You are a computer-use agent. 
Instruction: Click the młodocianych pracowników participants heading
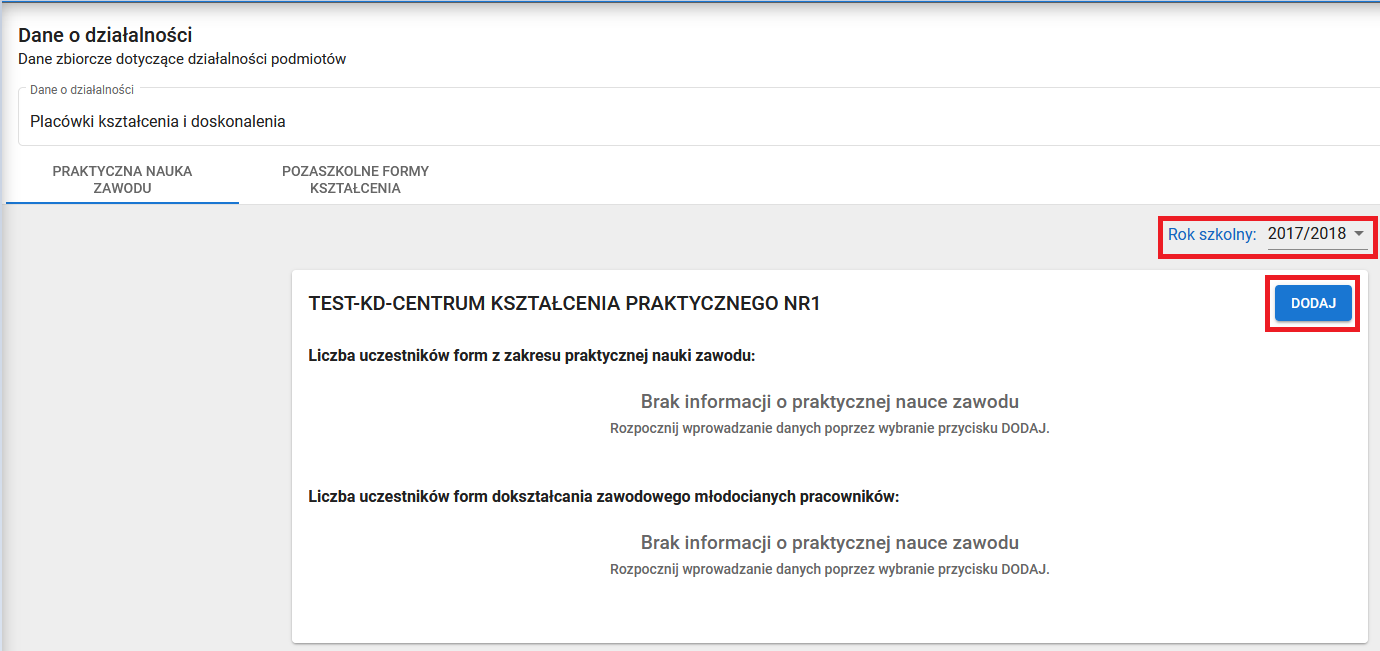(x=604, y=496)
